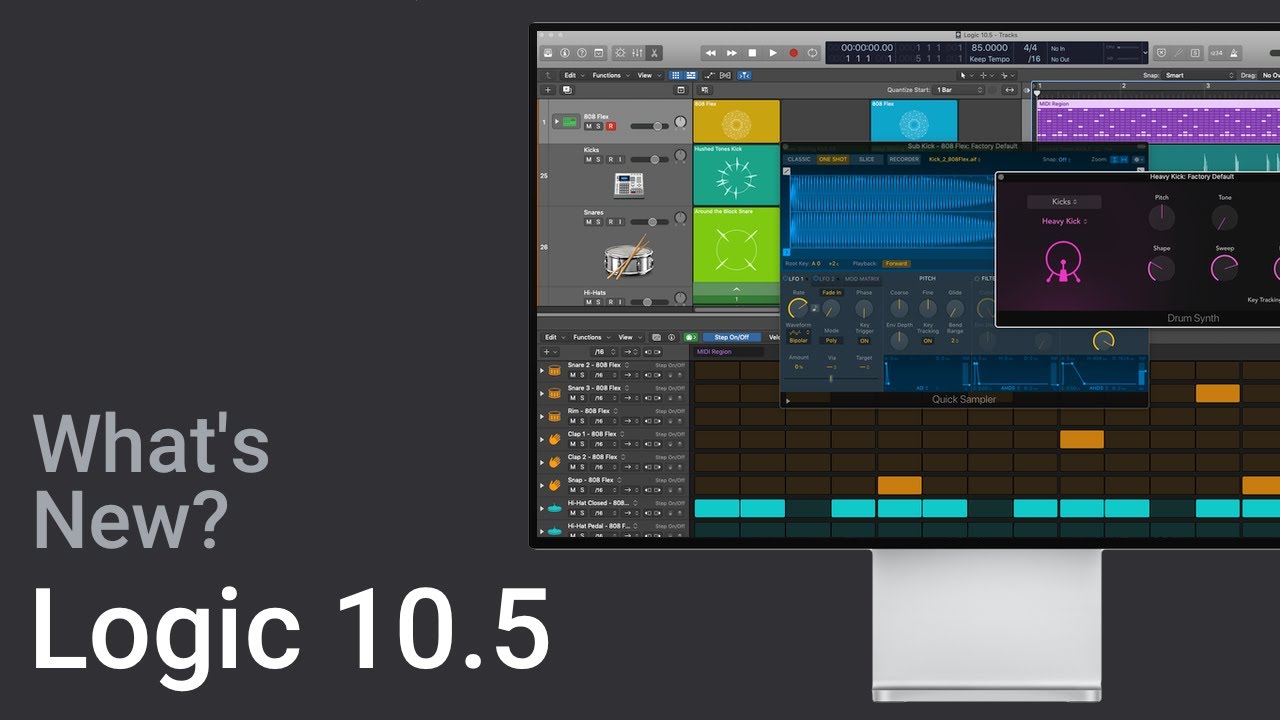1280x720 pixels.
Task: Click the Kicks drum machine track icon
Action: tap(628, 184)
